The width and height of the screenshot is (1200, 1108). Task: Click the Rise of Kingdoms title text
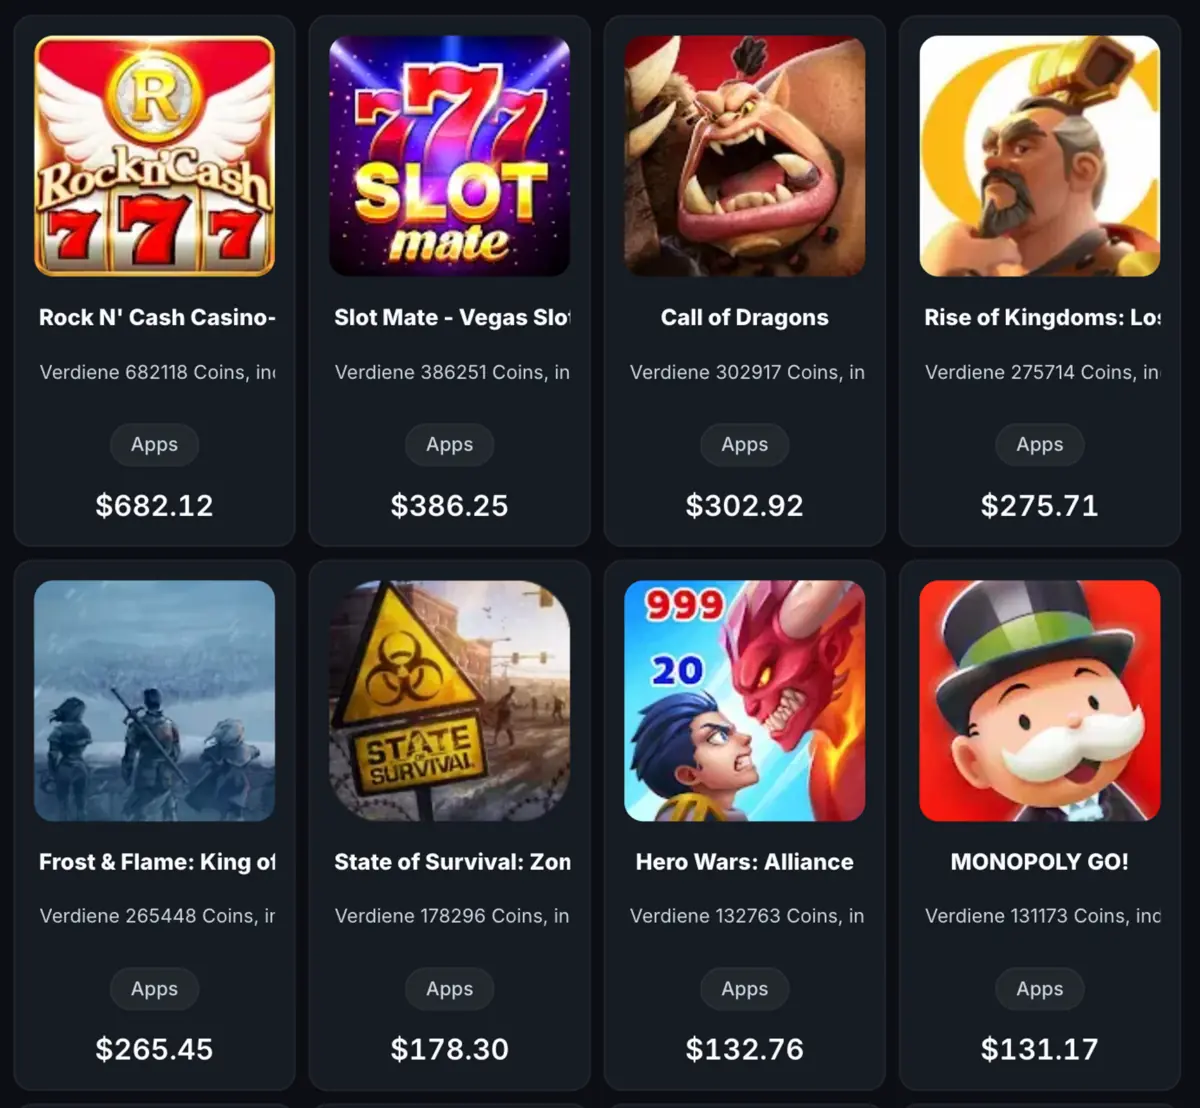1042,318
